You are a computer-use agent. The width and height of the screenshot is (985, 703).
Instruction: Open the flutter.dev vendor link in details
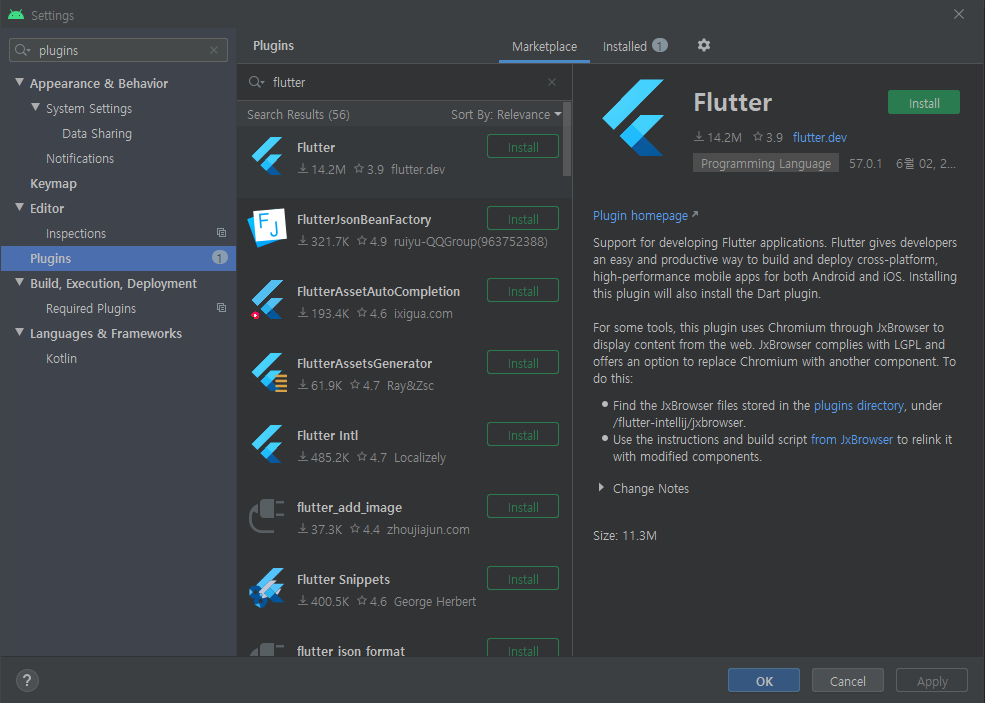click(820, 137)
